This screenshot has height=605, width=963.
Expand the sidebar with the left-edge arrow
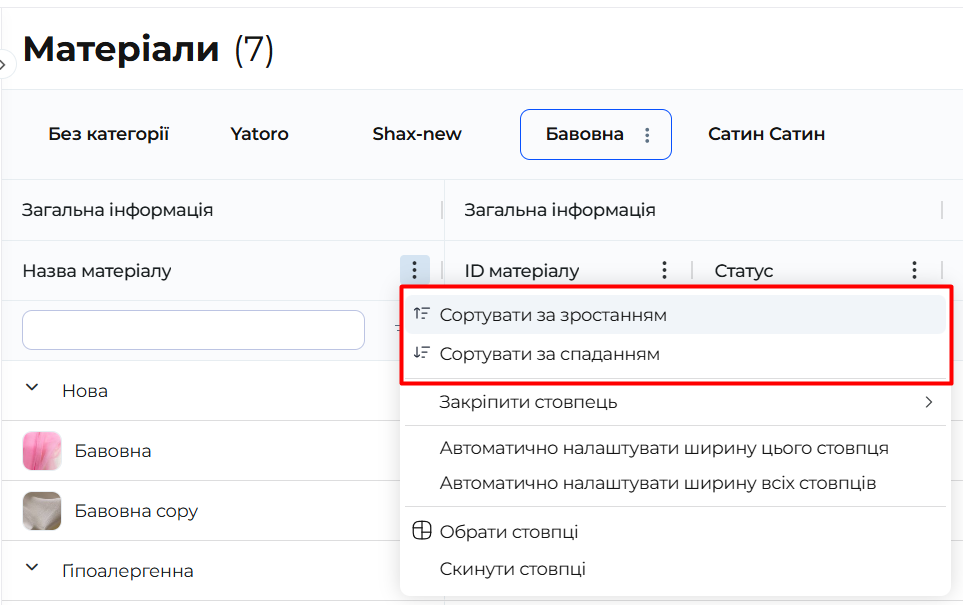(x=3, y=63)
